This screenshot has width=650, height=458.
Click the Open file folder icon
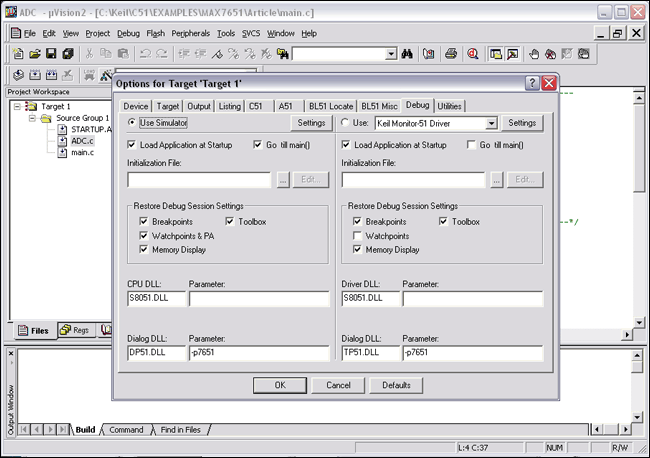(x=35, y=54)
